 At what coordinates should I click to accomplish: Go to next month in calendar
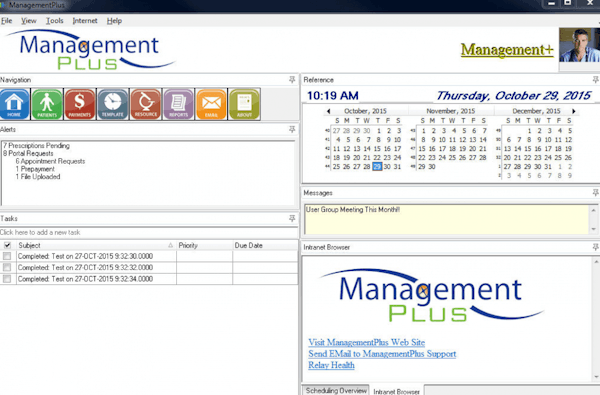click(574, 111)
